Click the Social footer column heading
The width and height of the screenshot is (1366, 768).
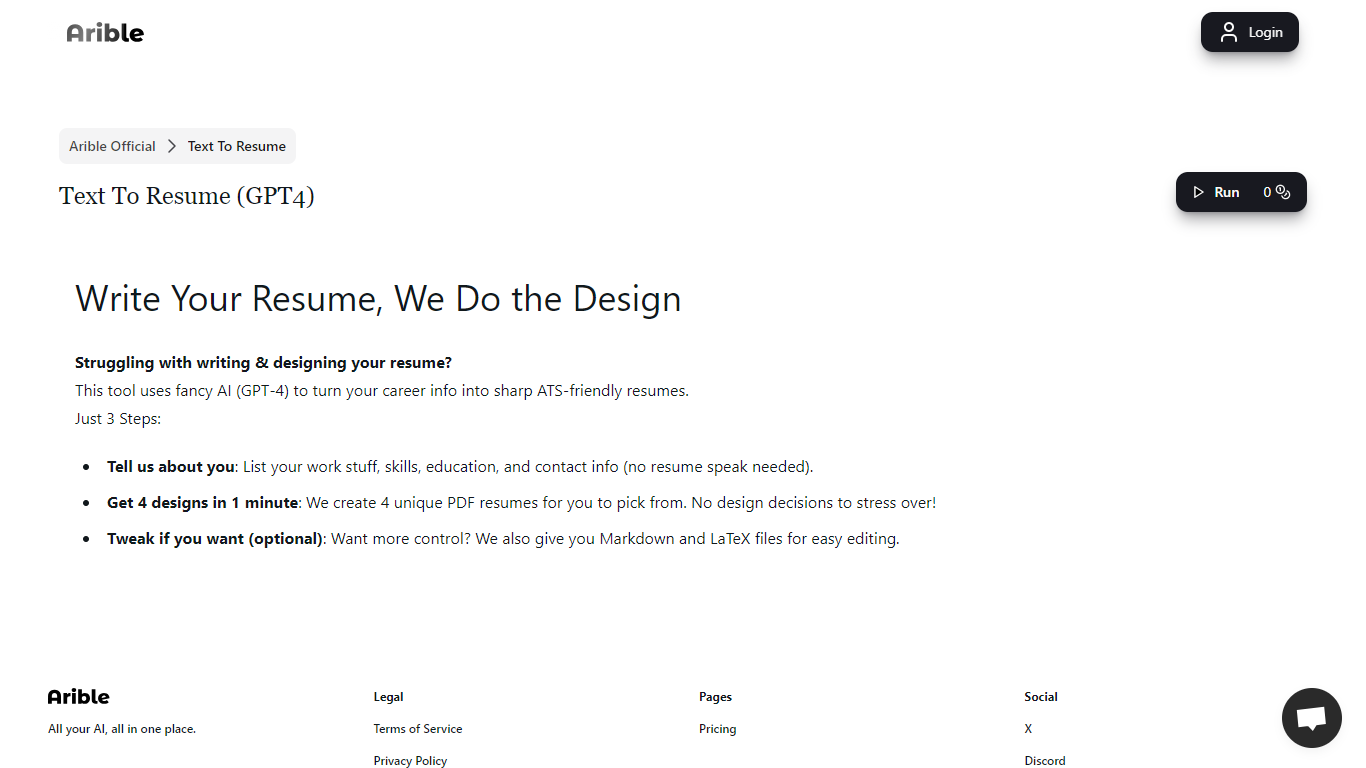pyautogui.click(x=1041, y=697)
